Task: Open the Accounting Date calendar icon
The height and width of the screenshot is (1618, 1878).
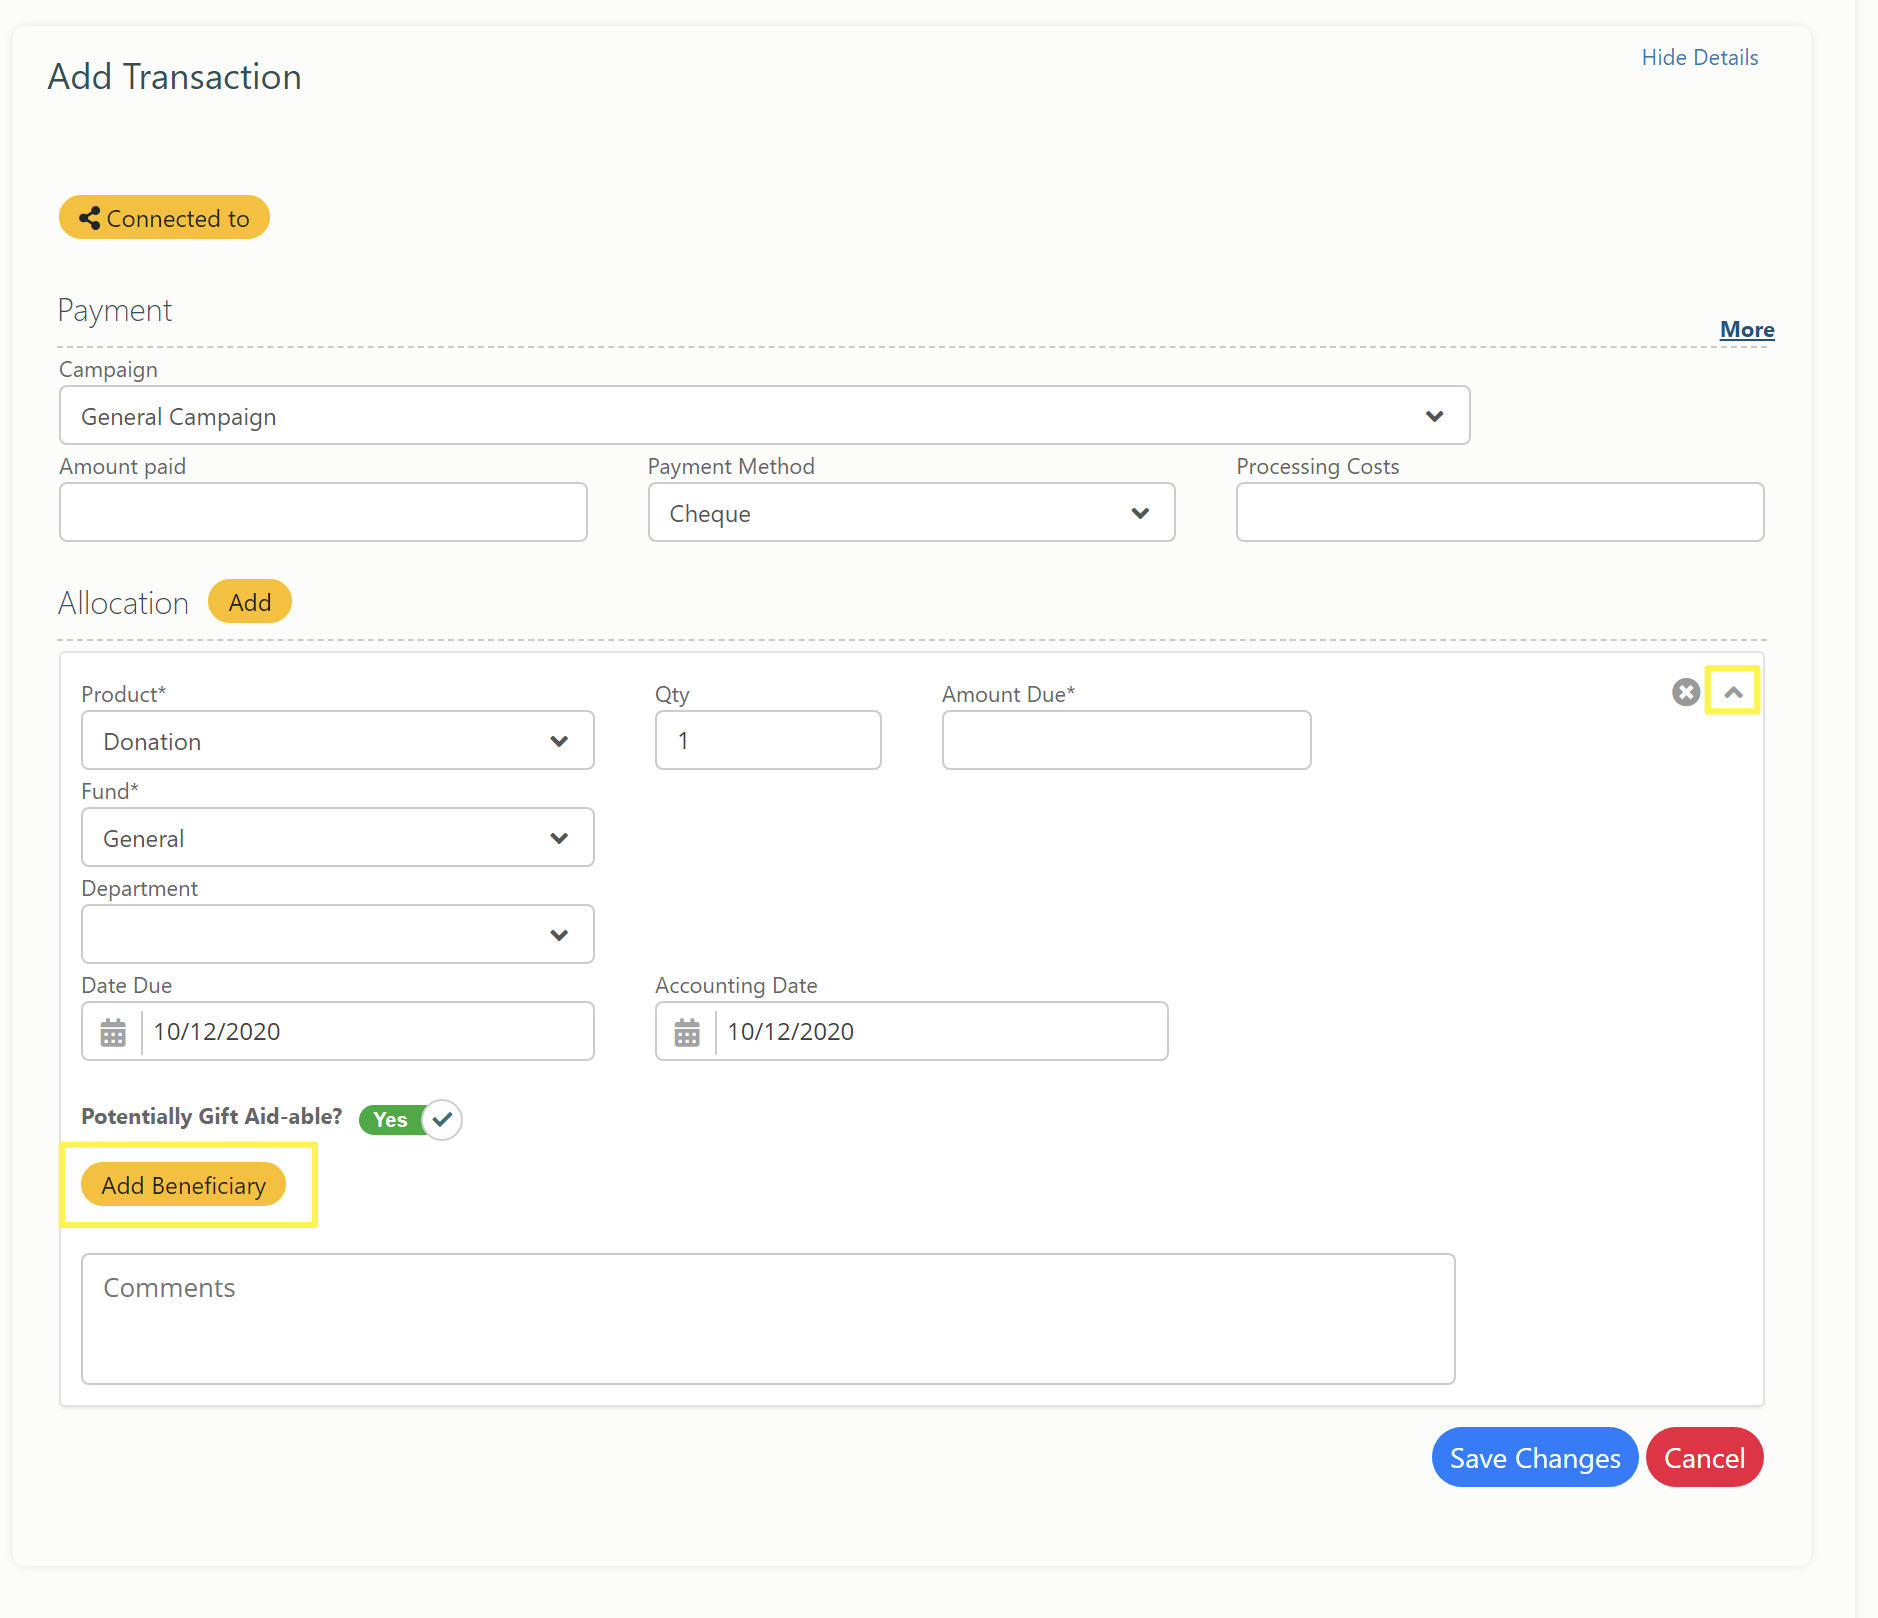Action: click(687, 1032)
